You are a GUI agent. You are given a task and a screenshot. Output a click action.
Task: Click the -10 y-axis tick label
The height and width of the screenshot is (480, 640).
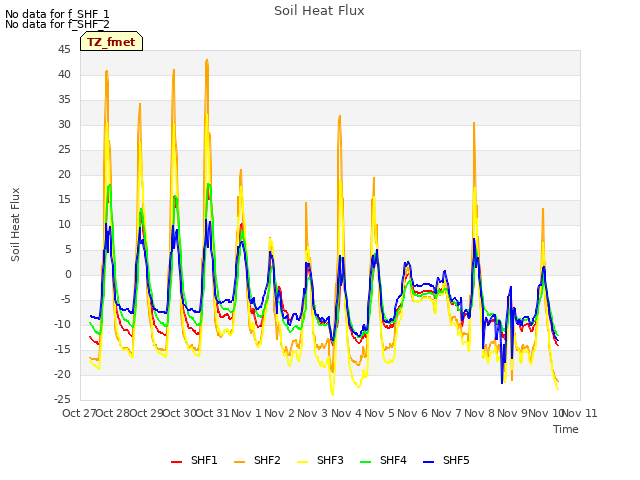tap(62, 324)
